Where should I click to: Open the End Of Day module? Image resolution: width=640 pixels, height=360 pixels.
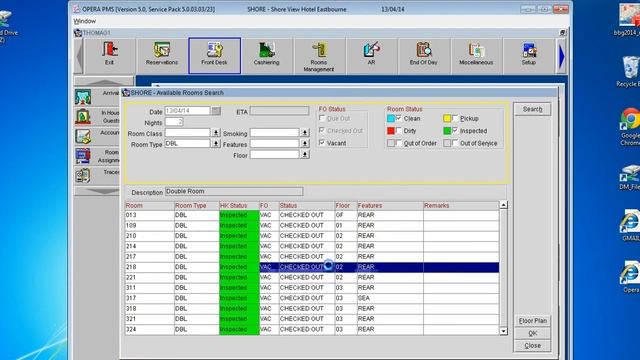[x=424, y=56]
